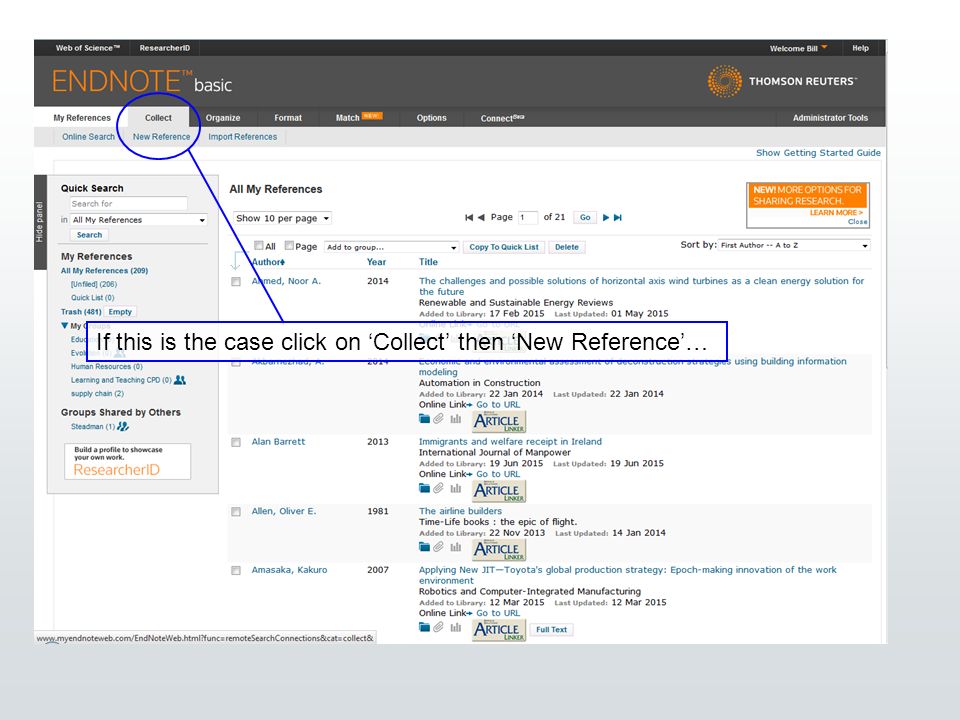
Task: Click the Hide panel side tab
Action: (x=40, y=222)
